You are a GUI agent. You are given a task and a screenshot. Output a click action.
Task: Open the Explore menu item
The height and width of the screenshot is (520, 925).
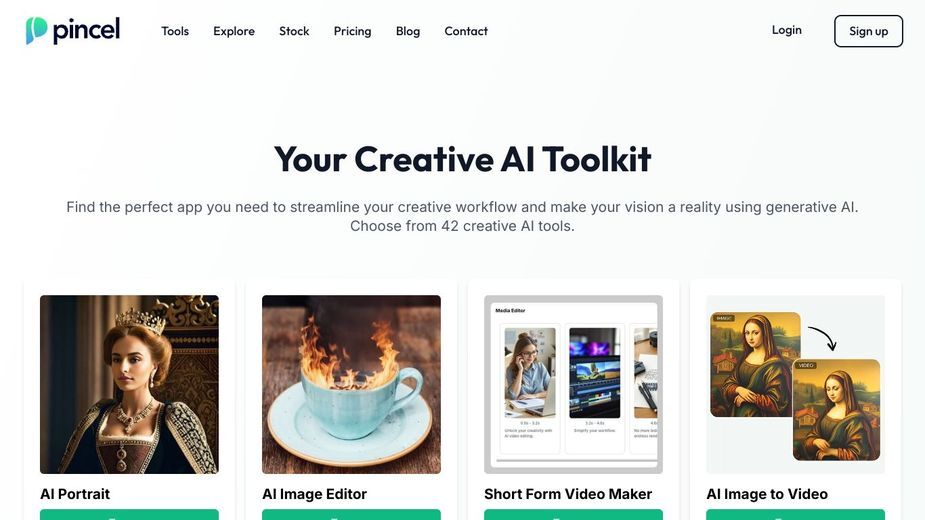click(x=234, y=31)
